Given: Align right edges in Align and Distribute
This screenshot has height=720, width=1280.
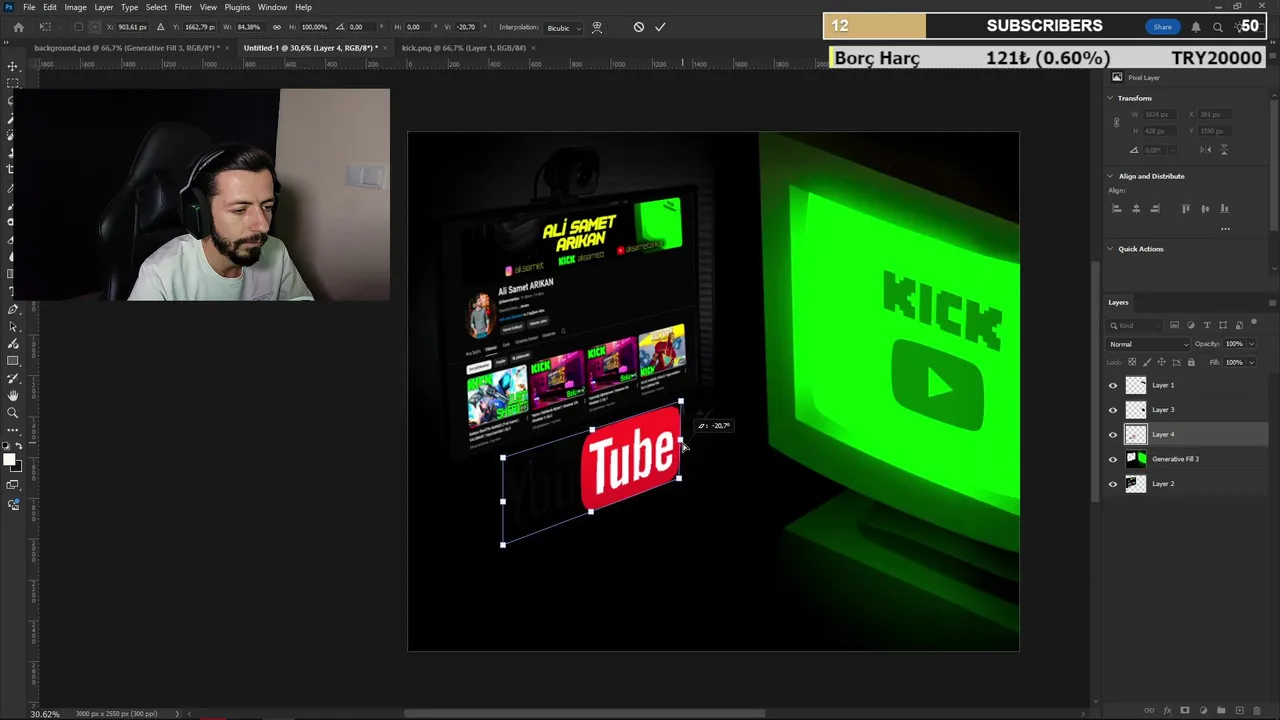Looking at the screenshot, I should point(1155,208).
